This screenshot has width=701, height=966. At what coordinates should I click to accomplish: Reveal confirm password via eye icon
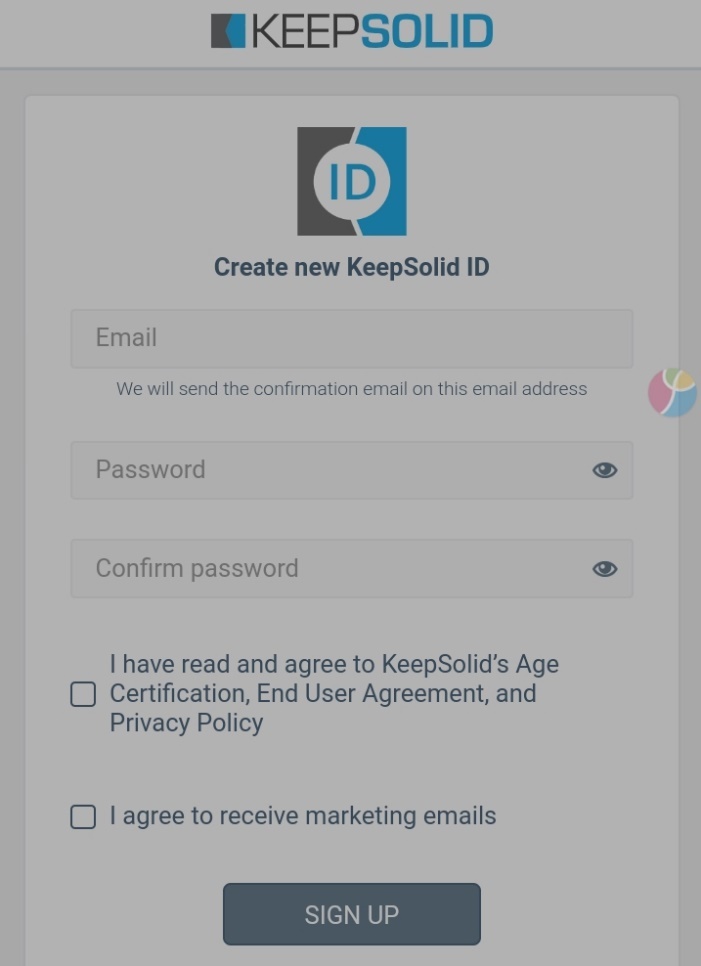(604, 569)
